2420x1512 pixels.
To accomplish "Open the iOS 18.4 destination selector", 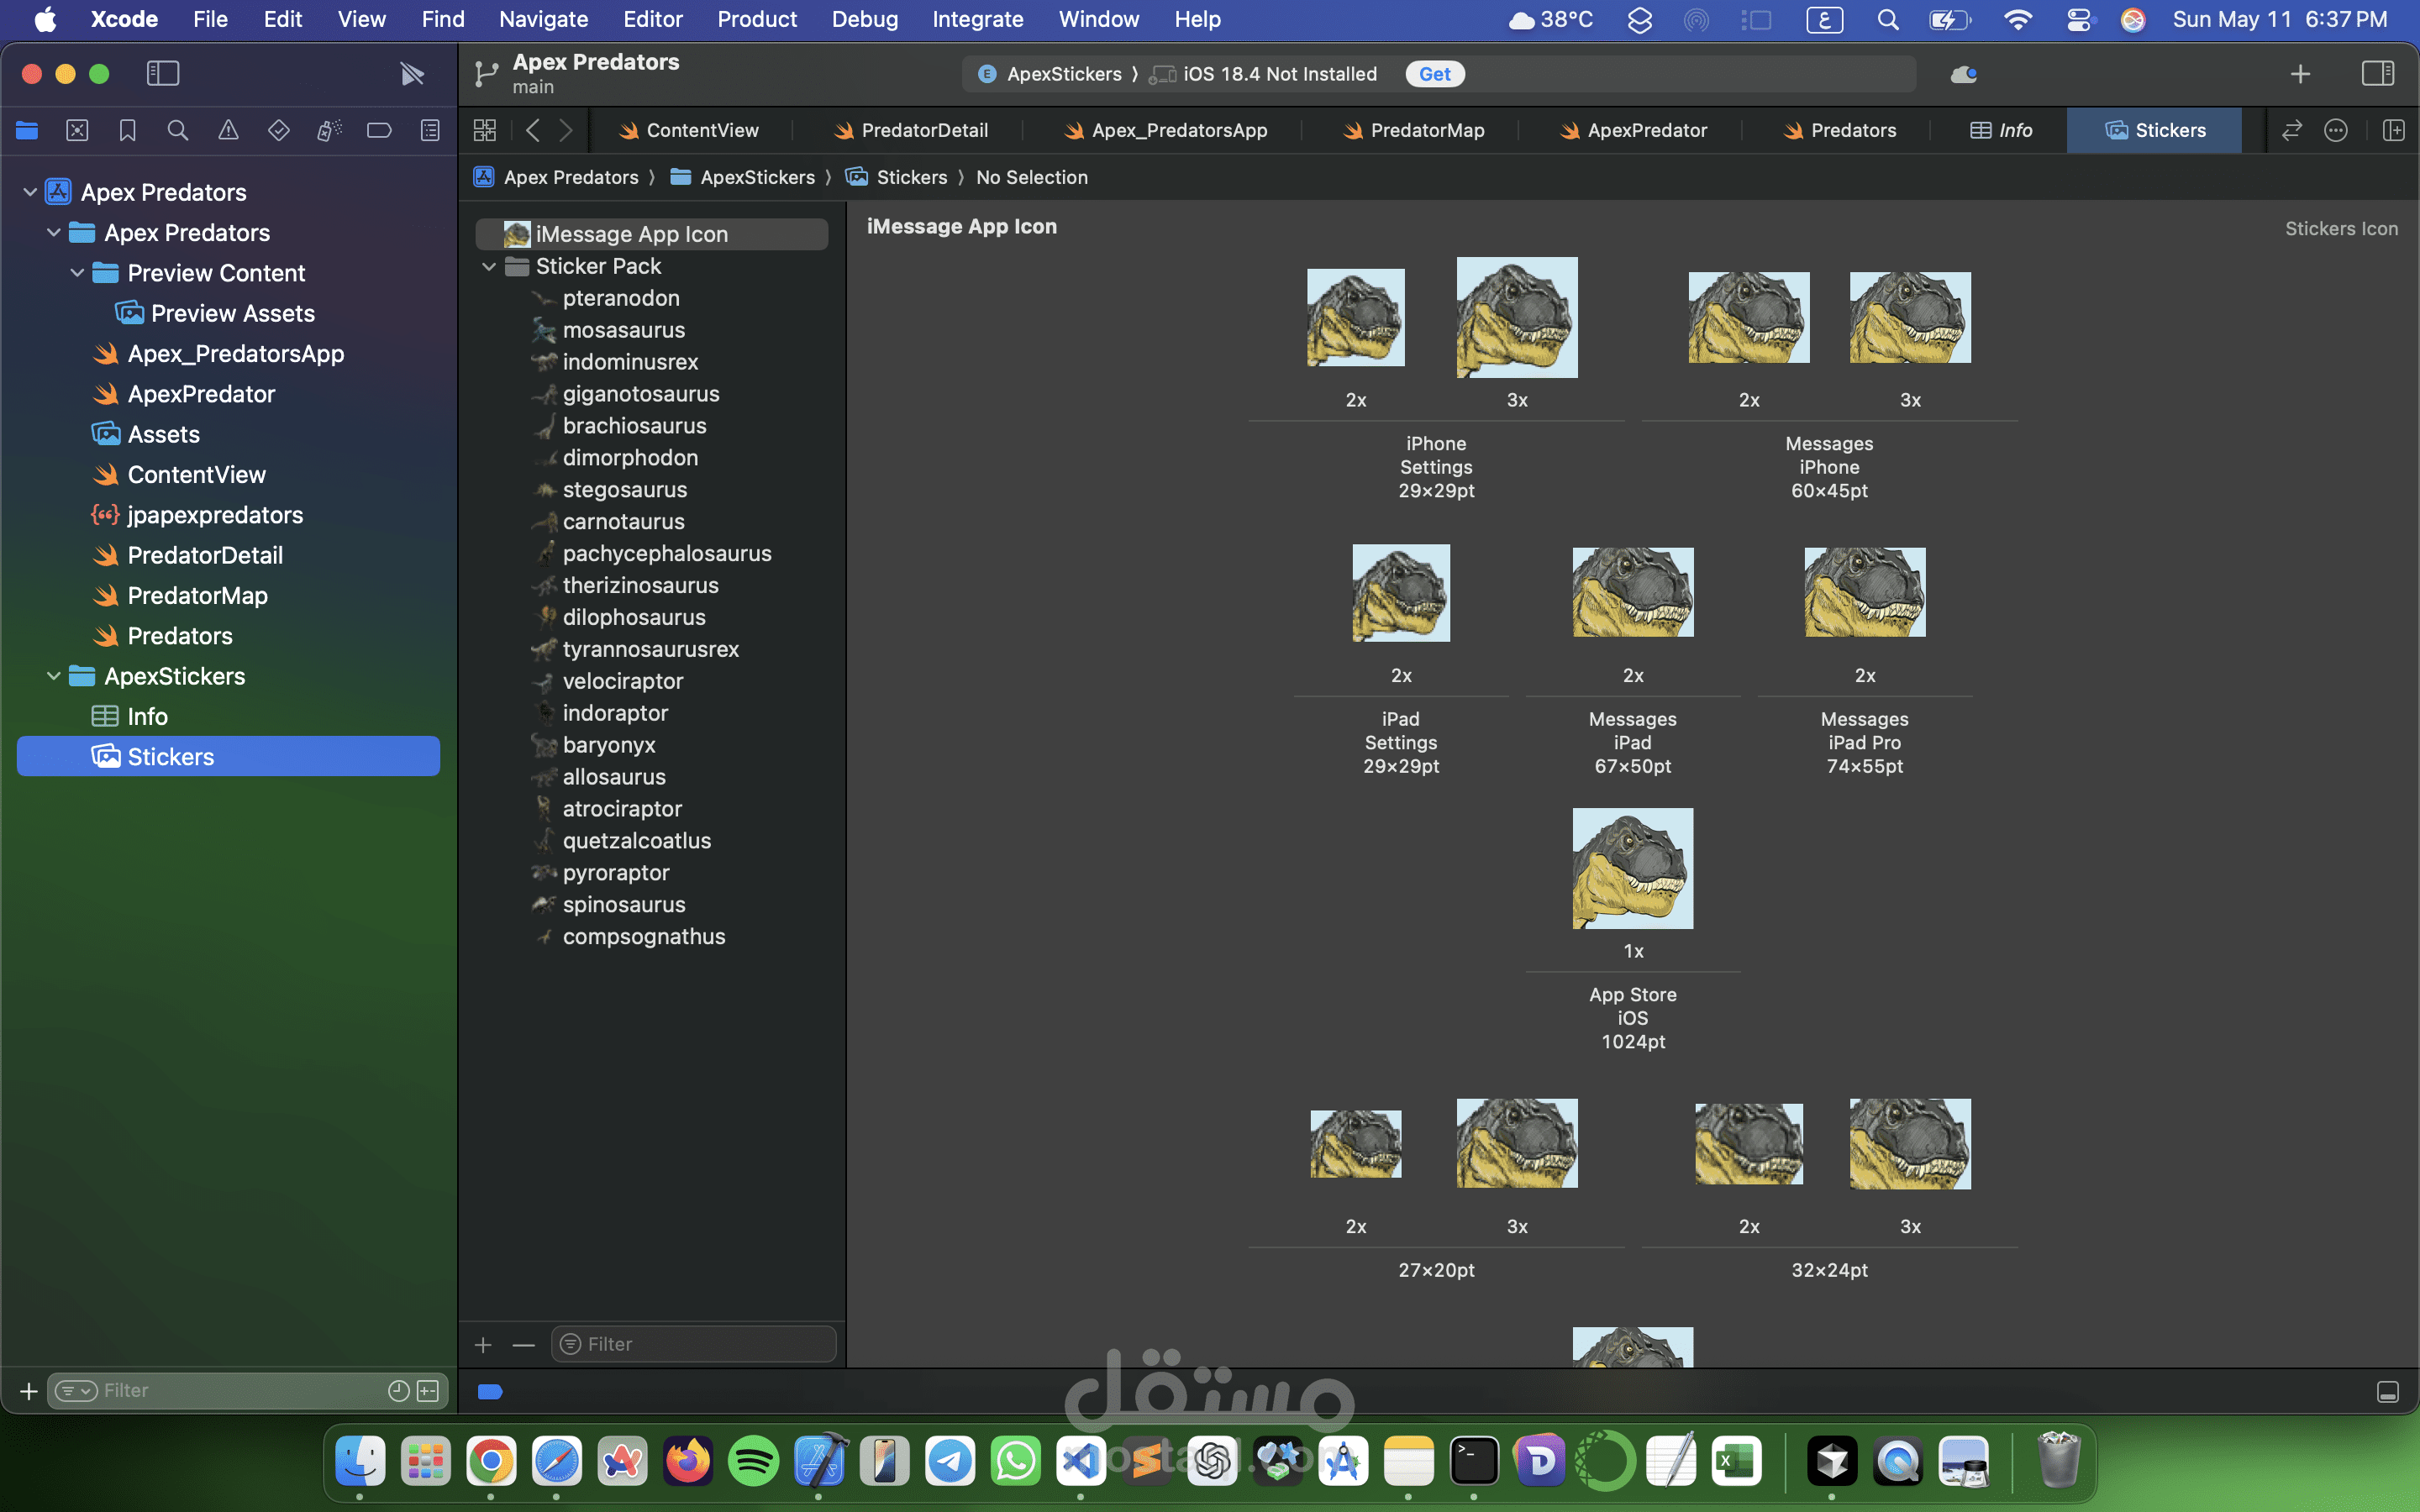I will [1264, 74].
